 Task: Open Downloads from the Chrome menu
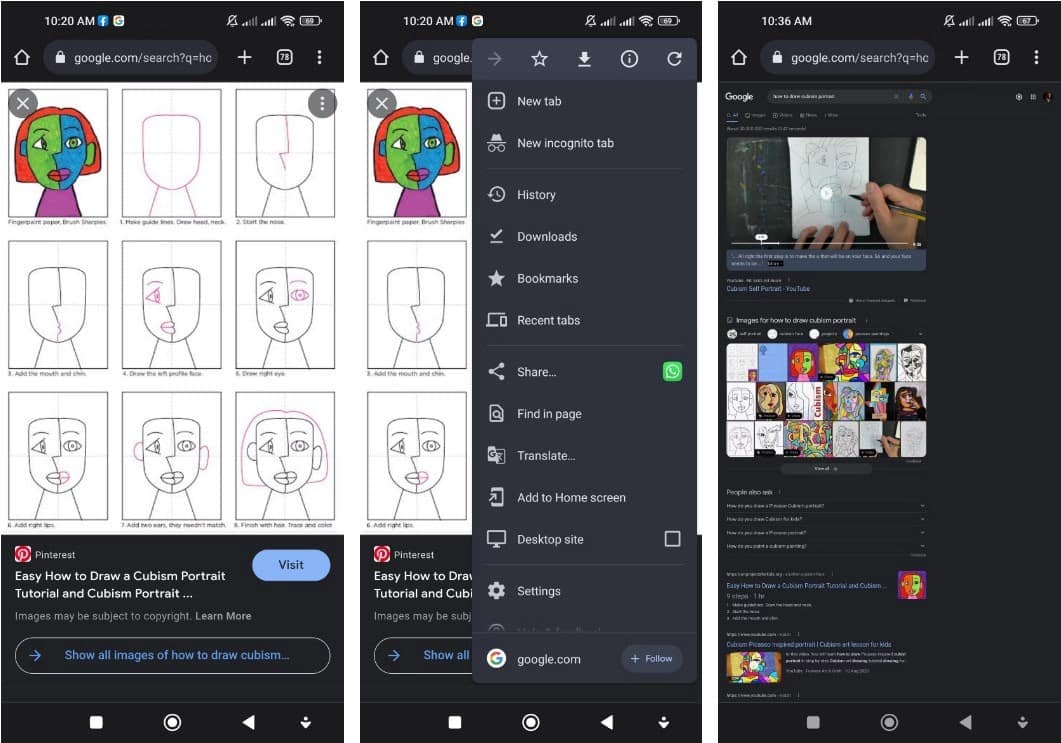point(585,236)
